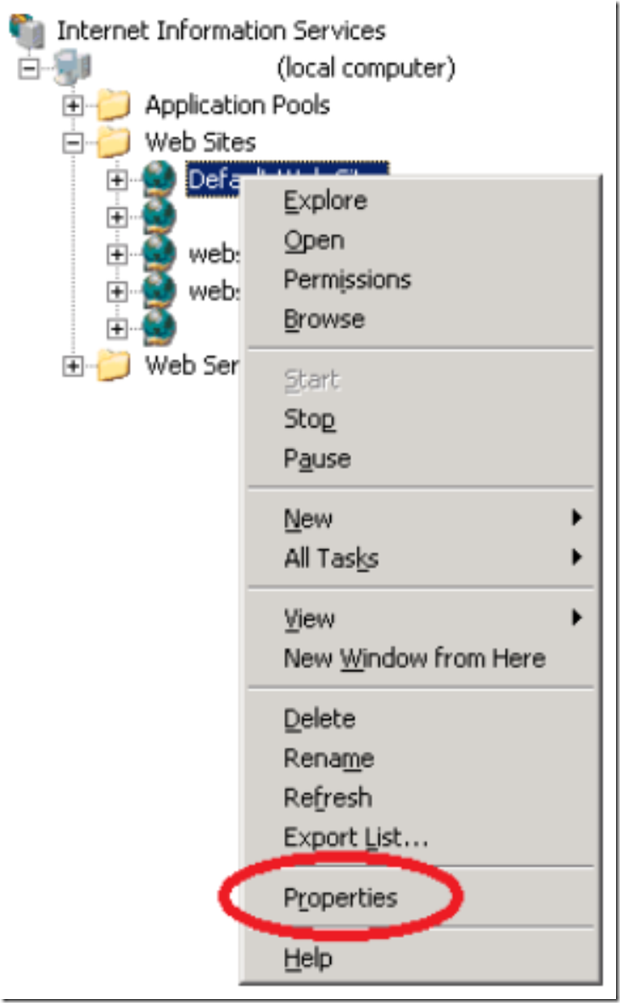Expand the Default Web Site node
This screenshot has height=1003, width=620.
pos(116,180)
